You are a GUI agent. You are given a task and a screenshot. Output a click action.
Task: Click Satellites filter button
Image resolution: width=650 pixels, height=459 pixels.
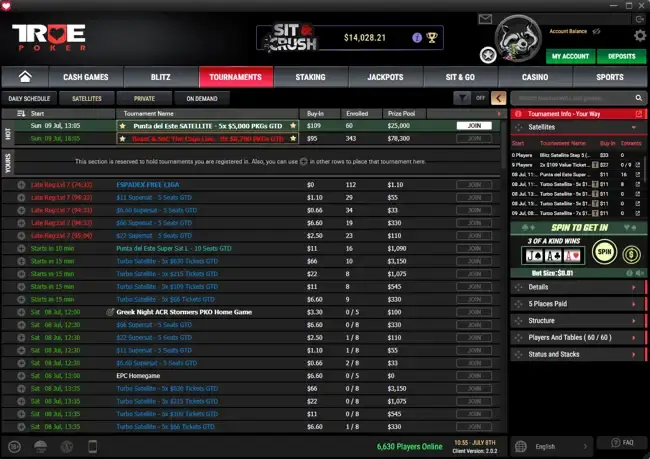(x=87, y=99)
